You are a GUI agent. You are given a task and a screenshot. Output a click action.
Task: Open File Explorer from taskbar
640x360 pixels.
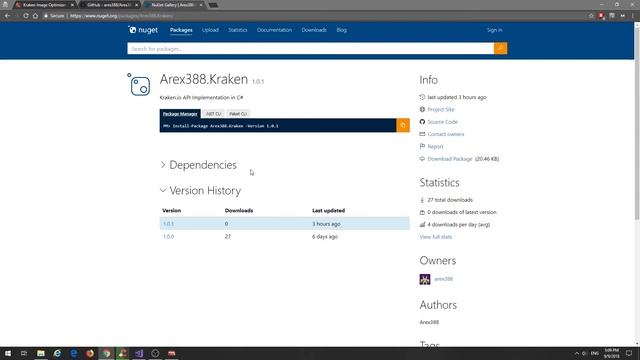[x=41, y=353]
